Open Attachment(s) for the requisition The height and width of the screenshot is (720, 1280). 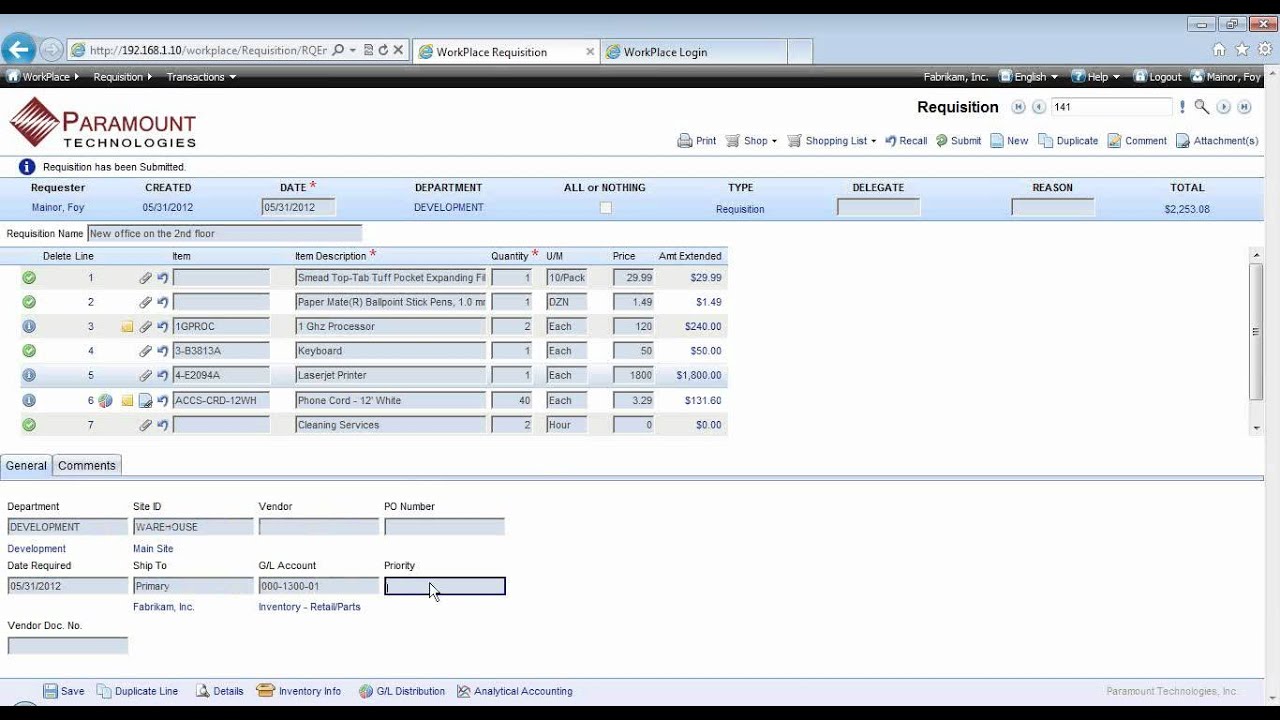coord(1217,141)
